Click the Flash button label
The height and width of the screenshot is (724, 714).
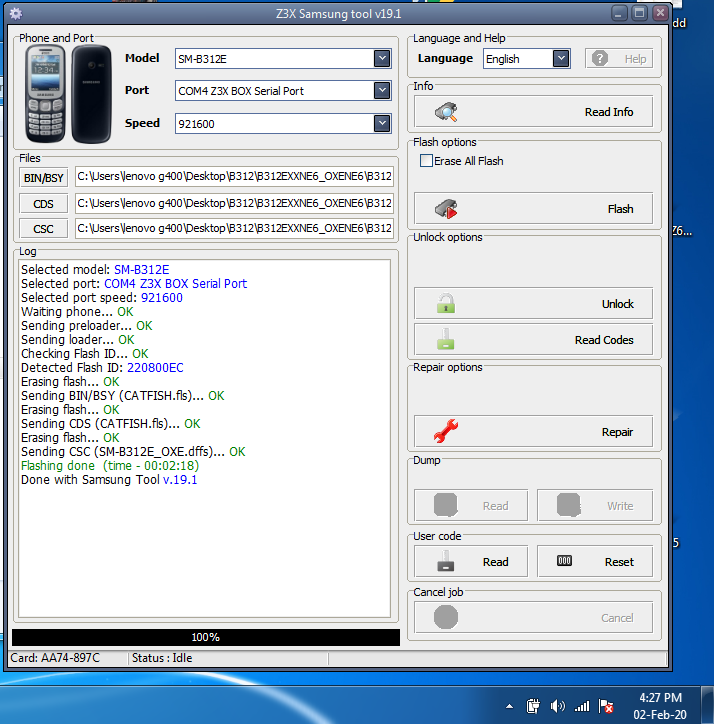point(620,209)
